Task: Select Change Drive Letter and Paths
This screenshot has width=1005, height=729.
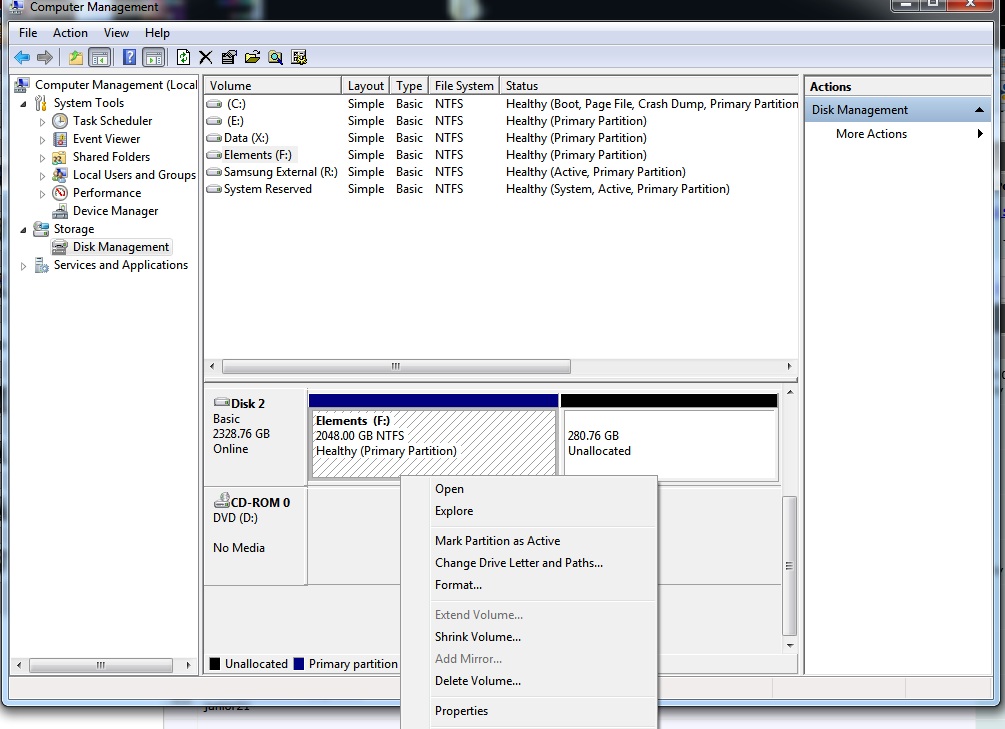Action: point(529,563)
